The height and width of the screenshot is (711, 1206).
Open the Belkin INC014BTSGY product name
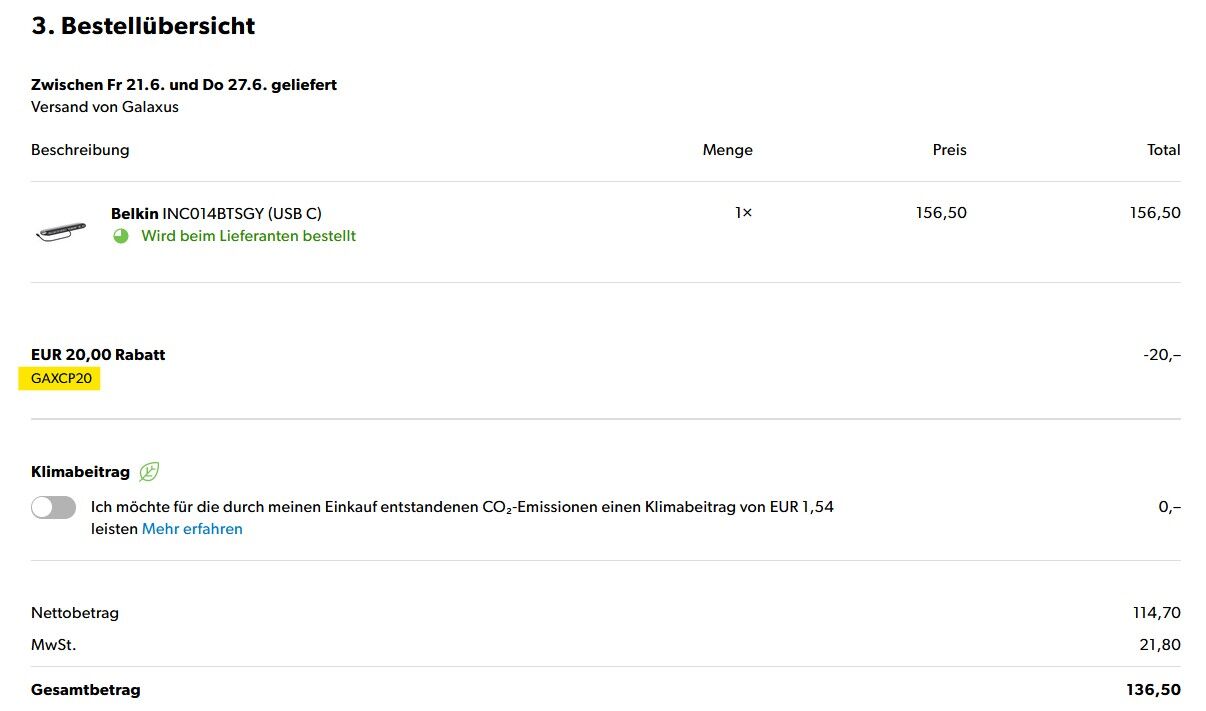tap(216, 213)
